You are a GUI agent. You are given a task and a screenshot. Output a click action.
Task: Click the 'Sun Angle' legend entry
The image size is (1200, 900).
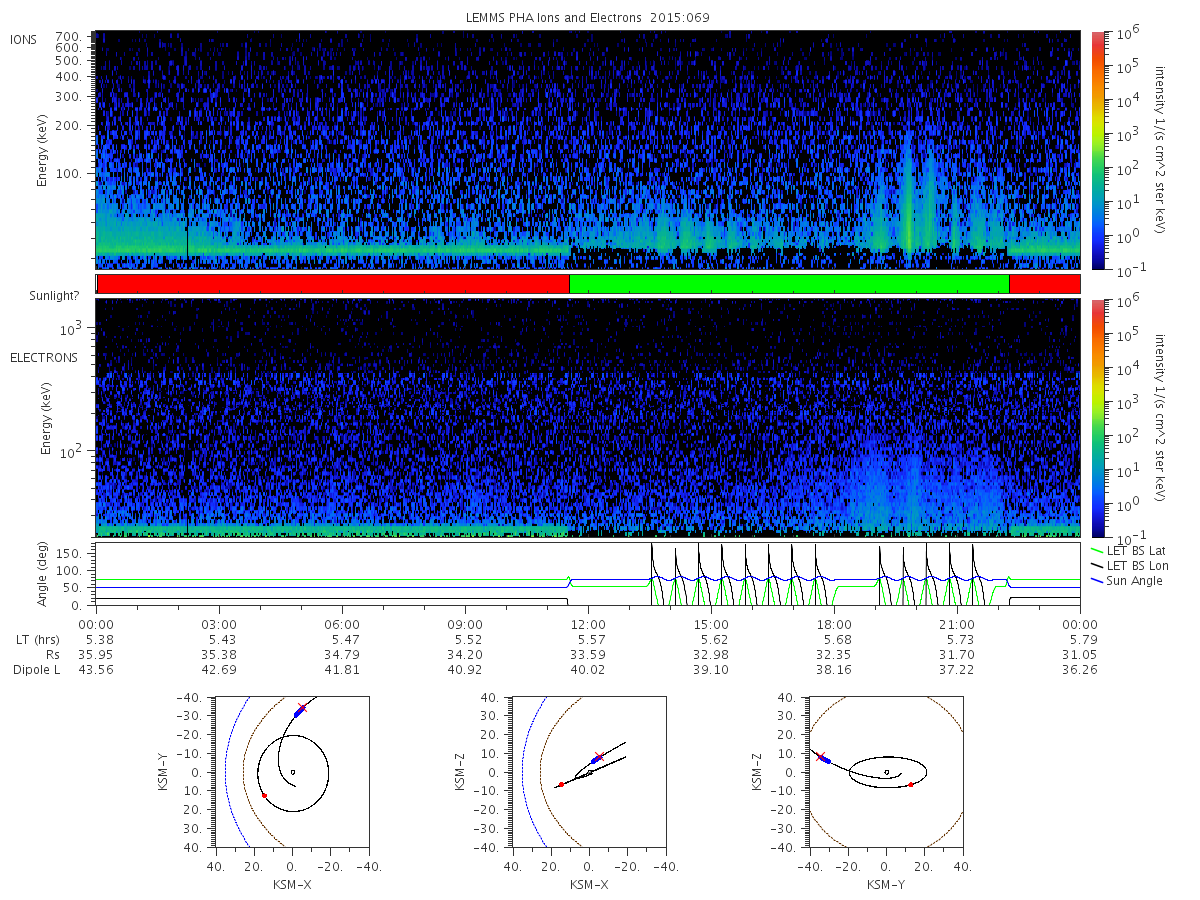coord(1126,581)
